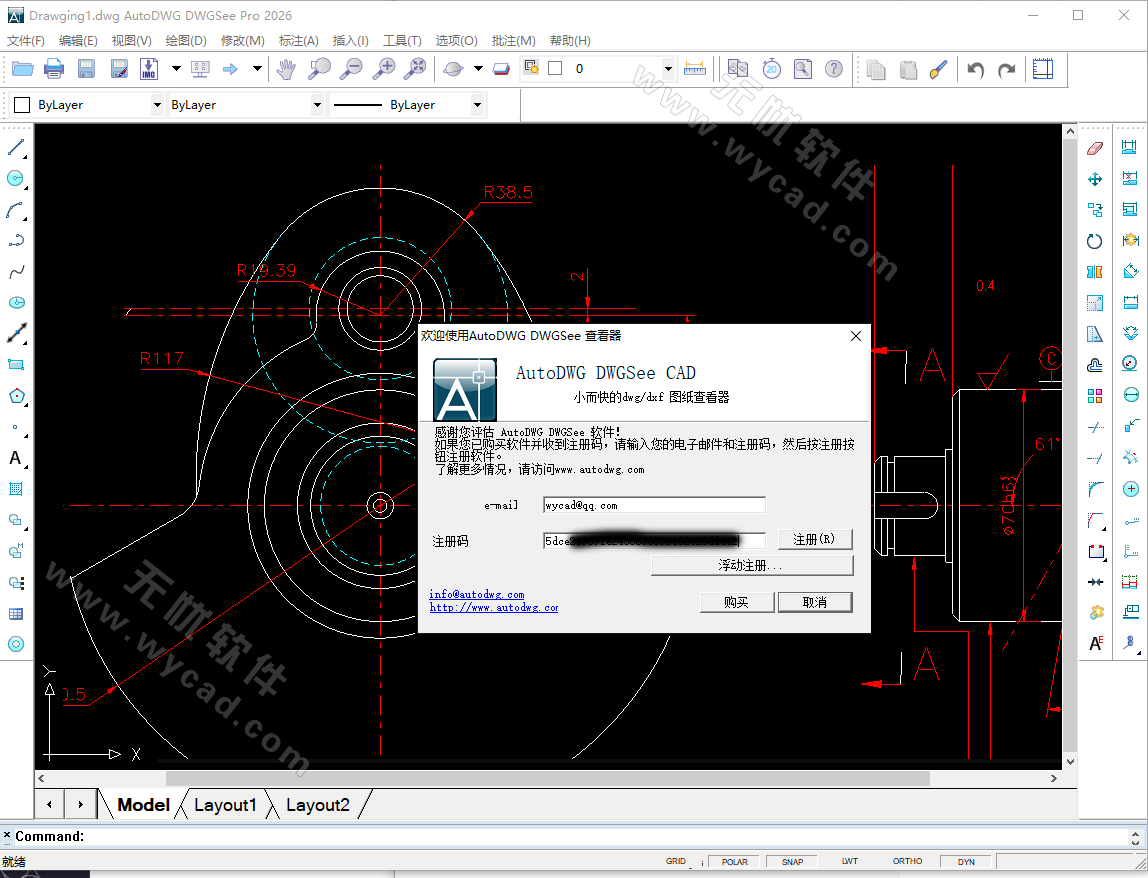Open the info@autodwg.com email link
The image size is (1148, 878).
pos(476,594)
